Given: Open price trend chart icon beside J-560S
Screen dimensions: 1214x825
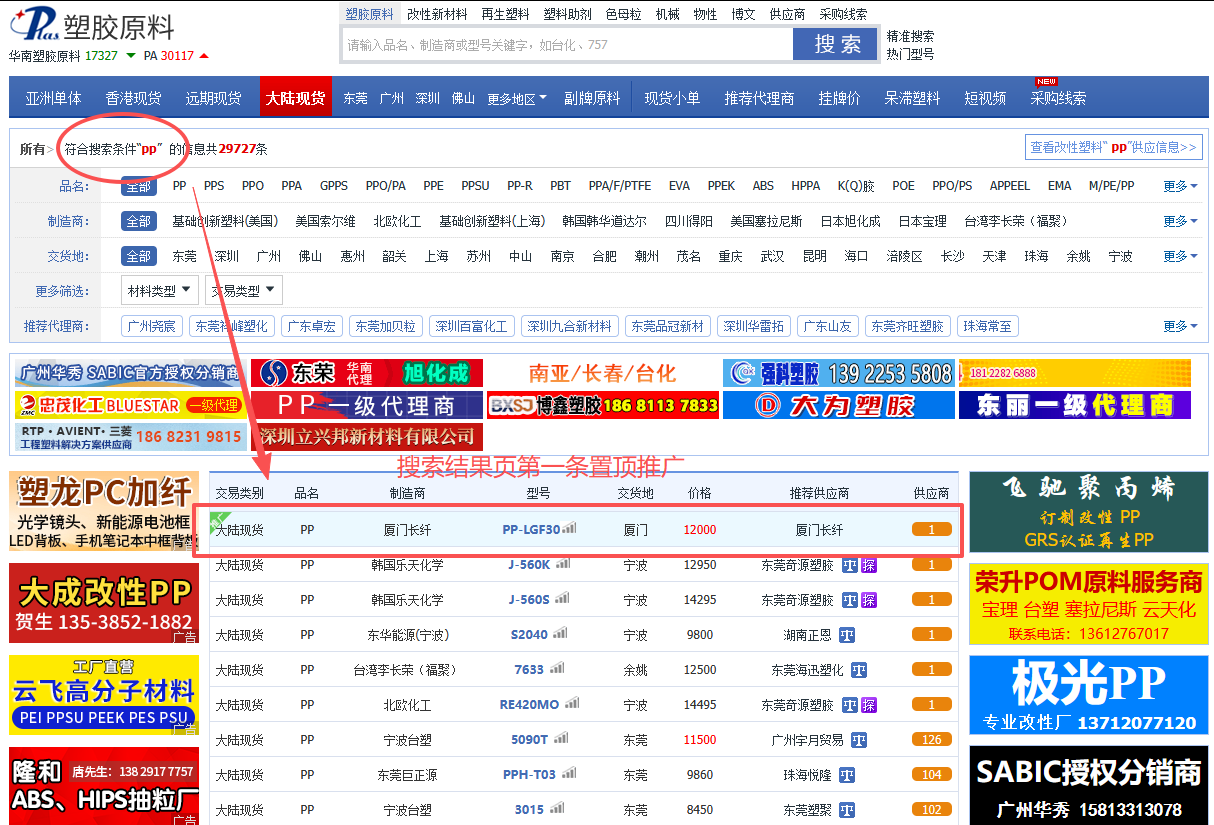Looking at the screenshot, I should click(562, 598).
